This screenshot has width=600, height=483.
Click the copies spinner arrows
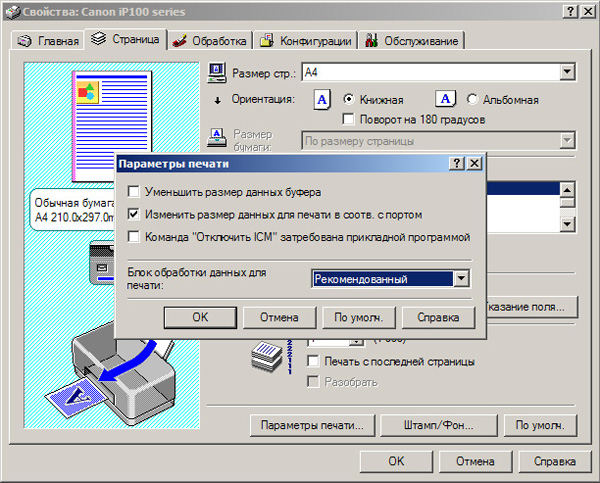tap(357, 342)
